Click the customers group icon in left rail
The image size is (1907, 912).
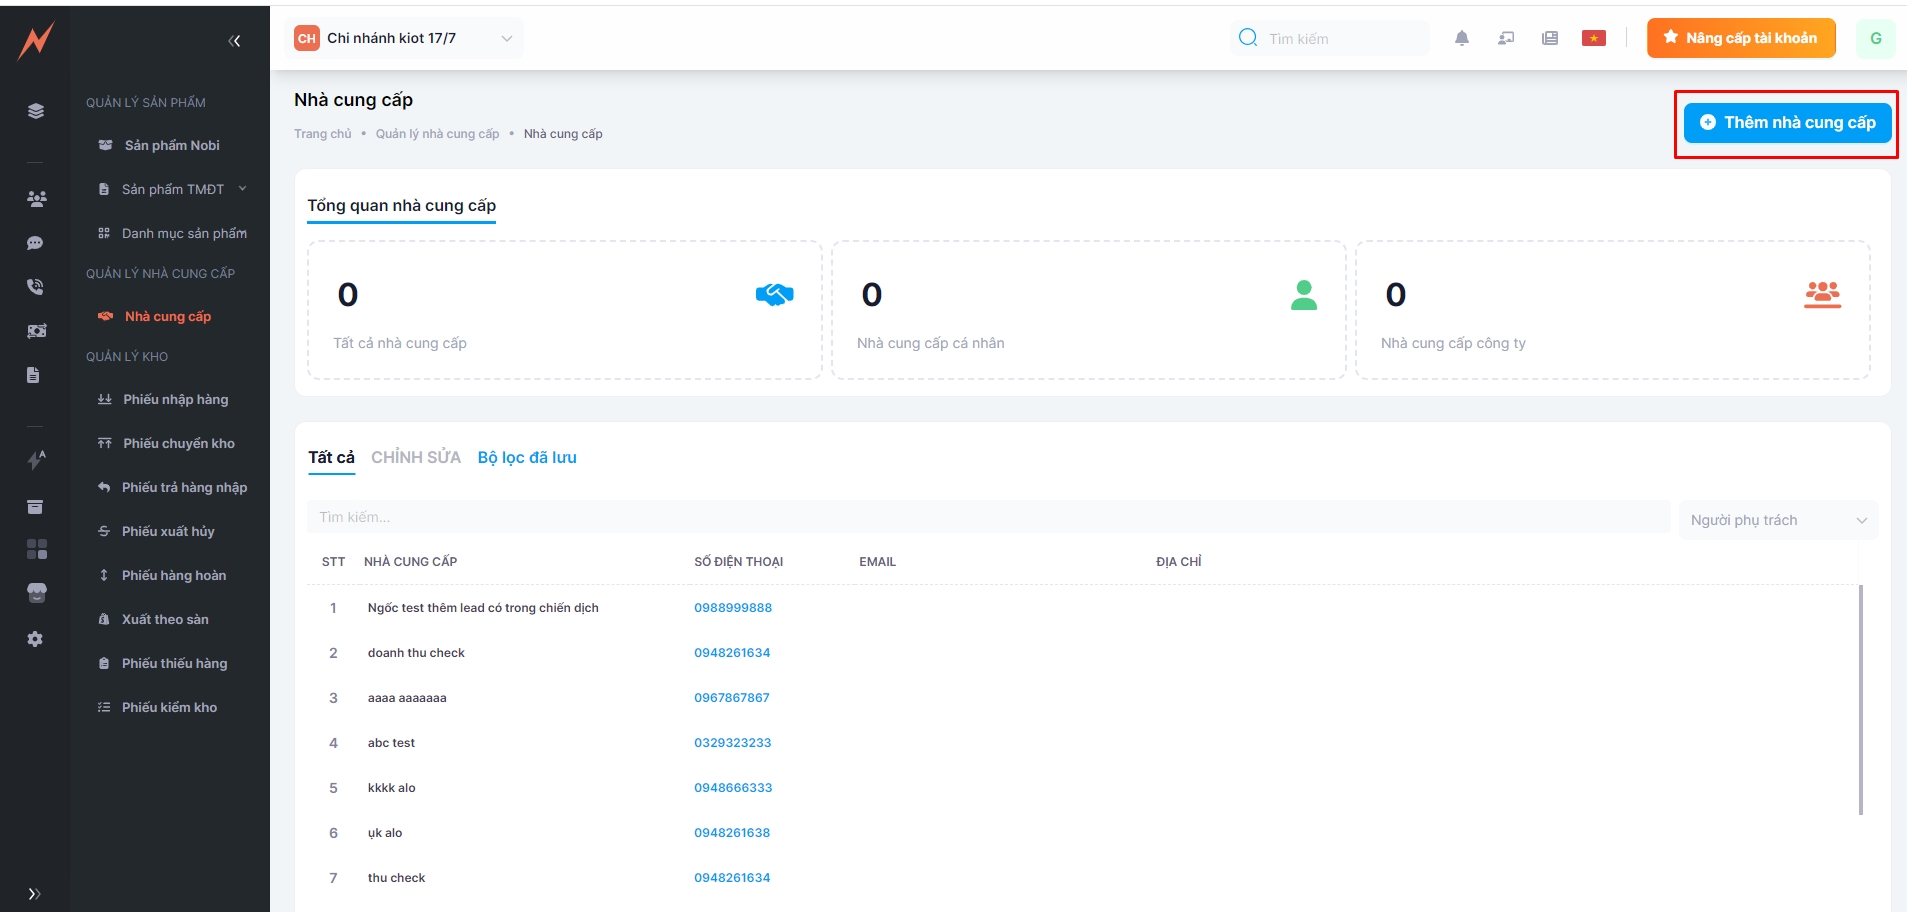point(36,198)
